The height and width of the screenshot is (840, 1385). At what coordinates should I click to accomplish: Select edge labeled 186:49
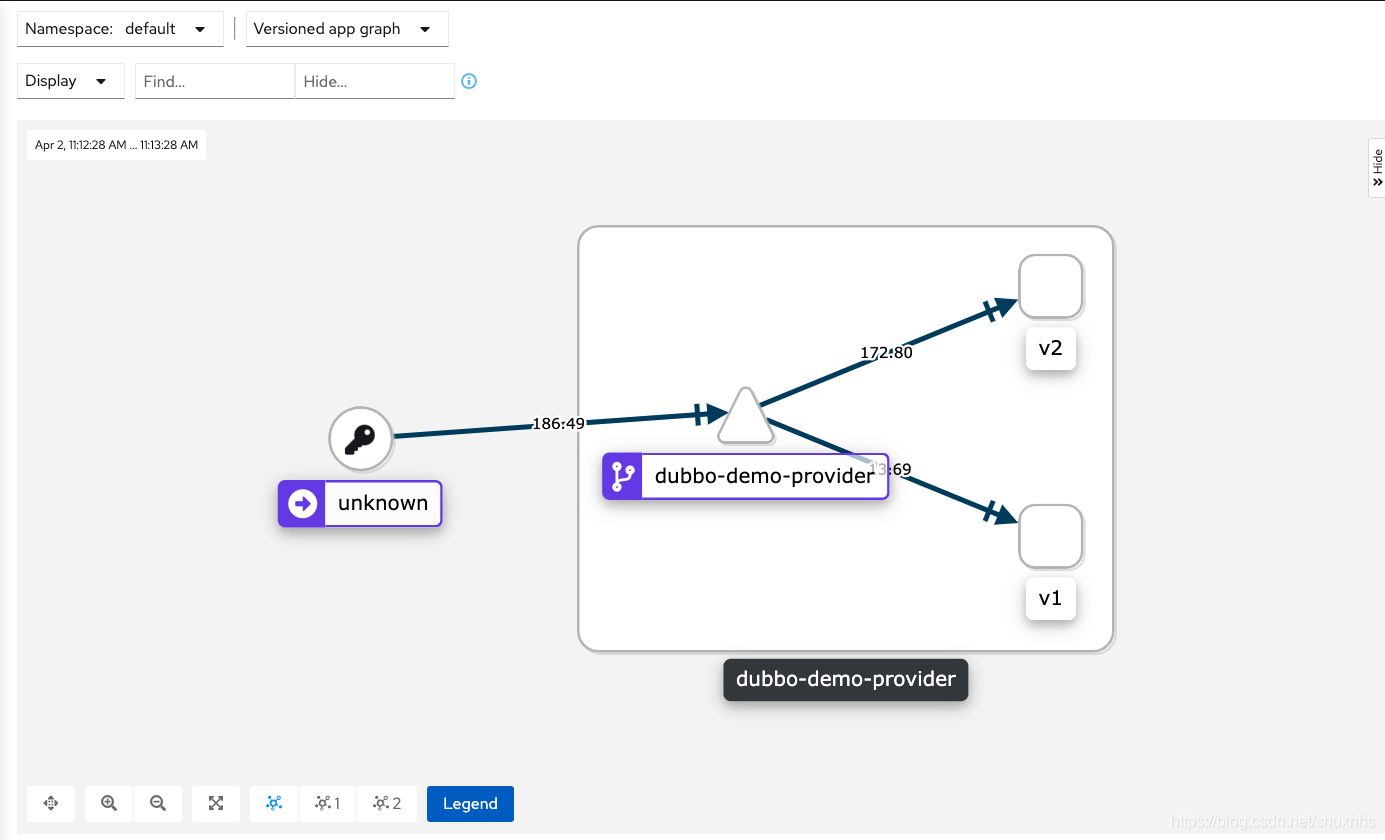click(558, 423)
